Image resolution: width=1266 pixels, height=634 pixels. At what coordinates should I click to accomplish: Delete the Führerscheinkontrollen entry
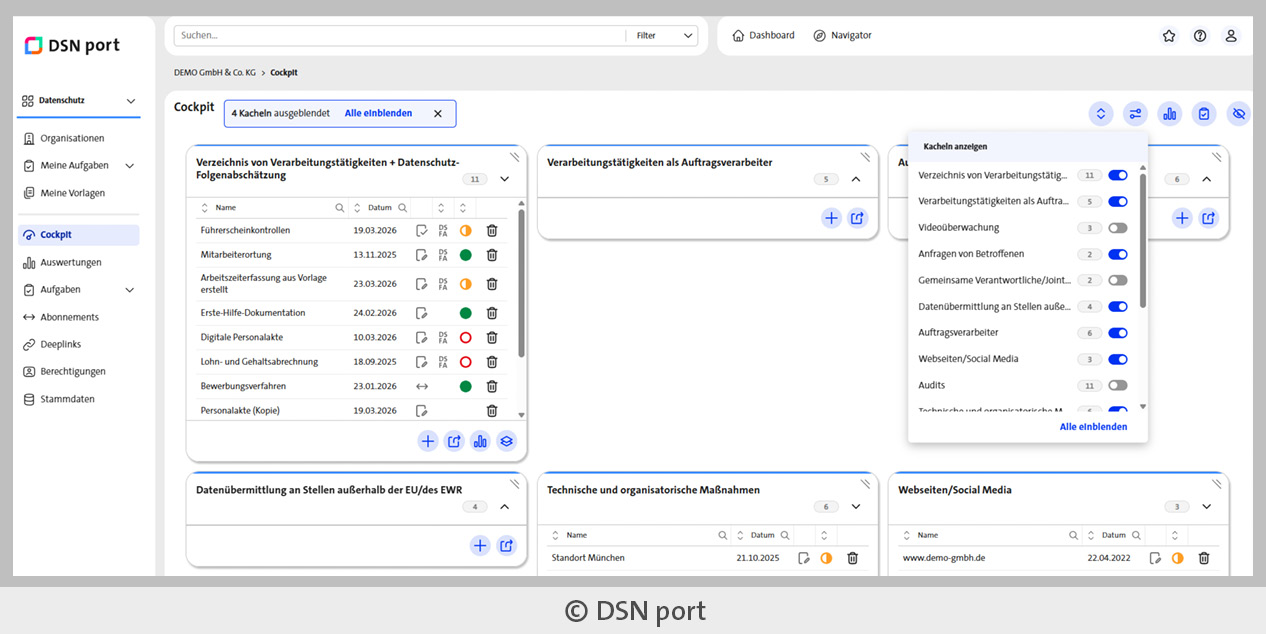pyautogui.click(x=492, y=230)
